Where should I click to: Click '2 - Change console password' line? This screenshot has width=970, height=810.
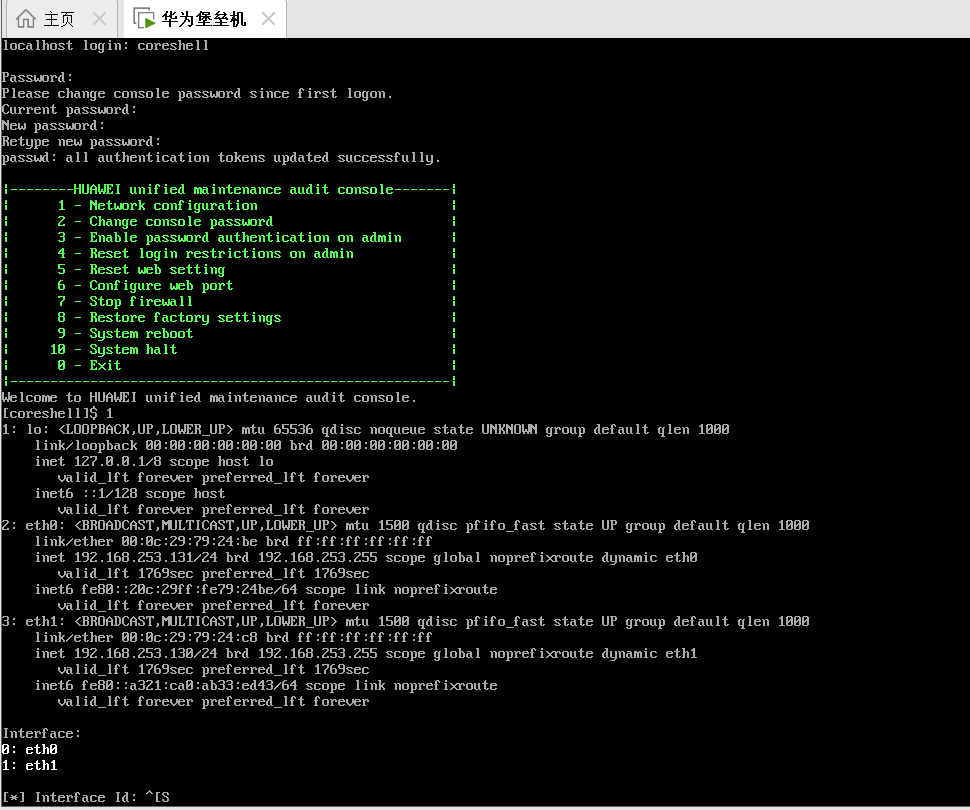point(165,222)
